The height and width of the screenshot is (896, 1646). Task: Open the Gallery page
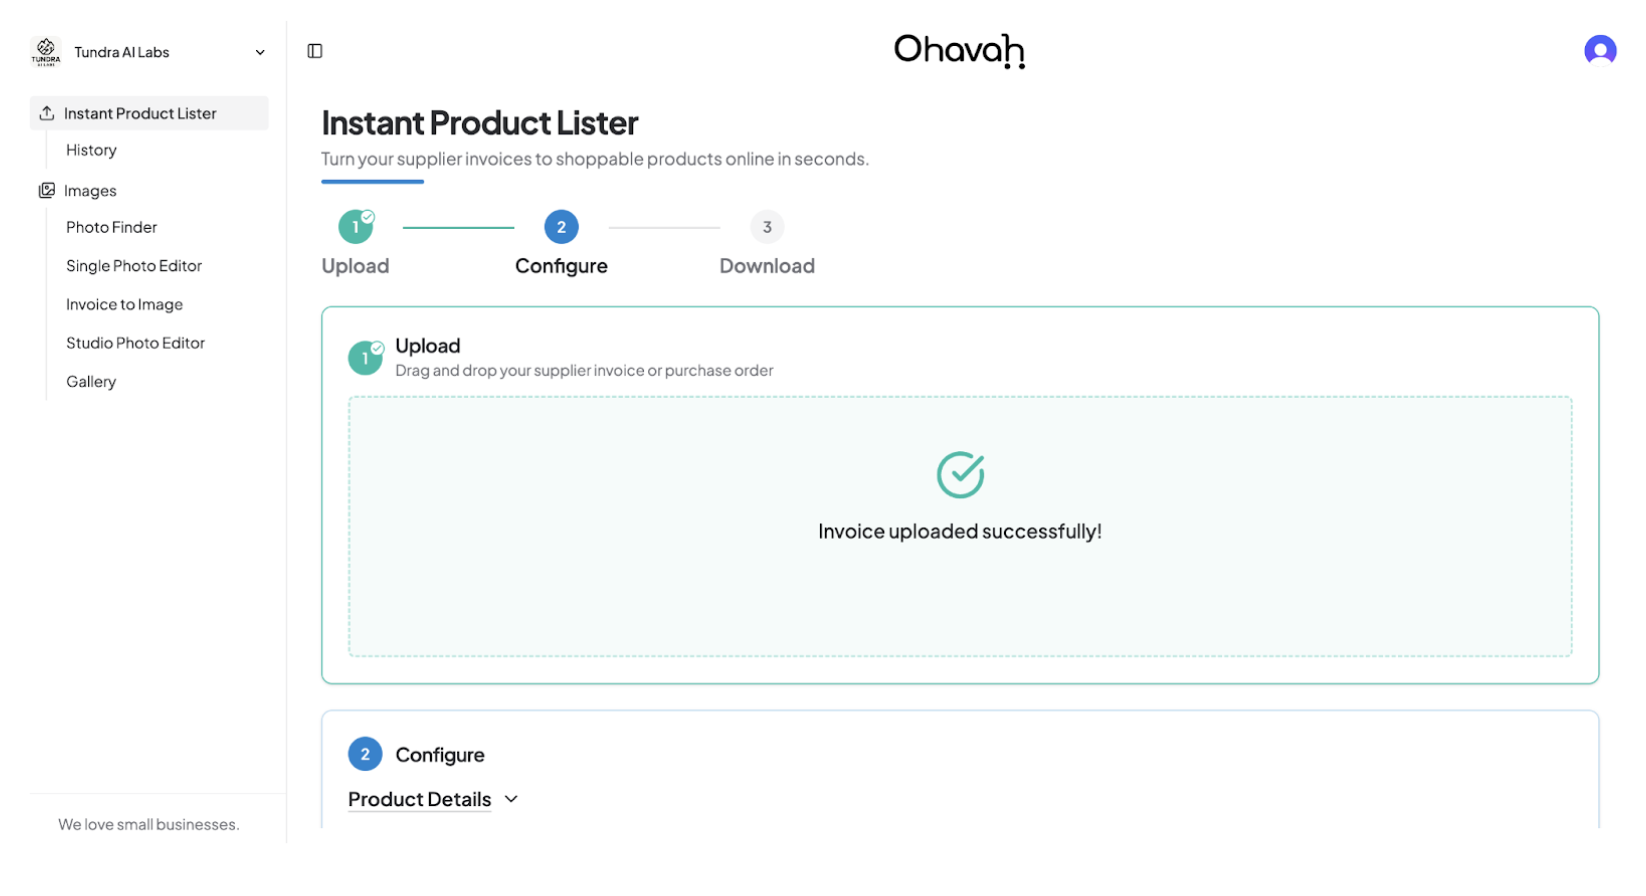91,382
